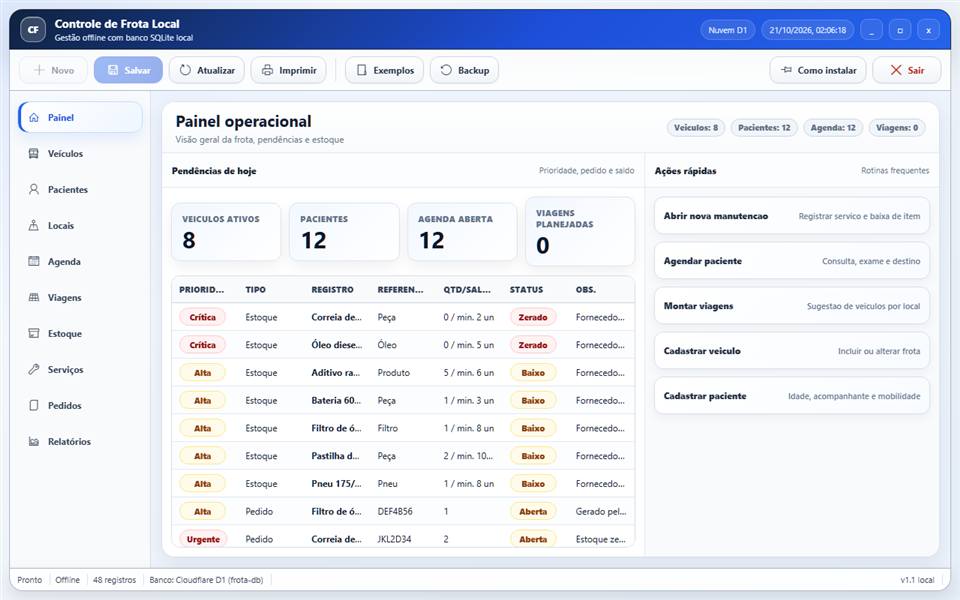Click the plus icon on Novo
Viewport: 960px width, 600px height.
tap(39, 70)
